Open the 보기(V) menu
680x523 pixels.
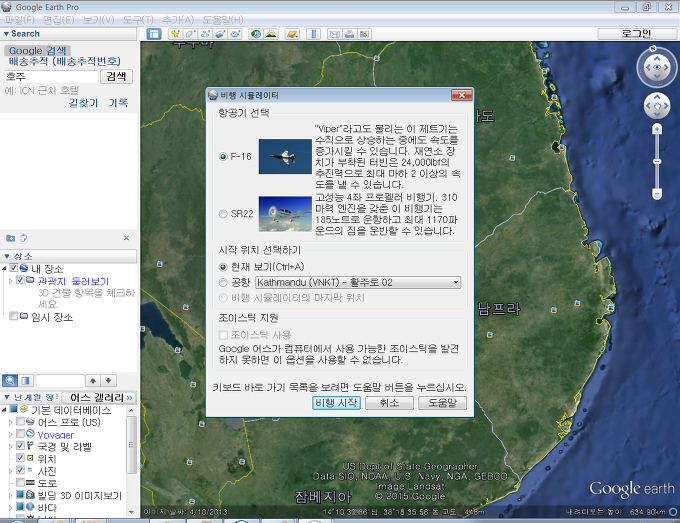[x=98, y=20]
